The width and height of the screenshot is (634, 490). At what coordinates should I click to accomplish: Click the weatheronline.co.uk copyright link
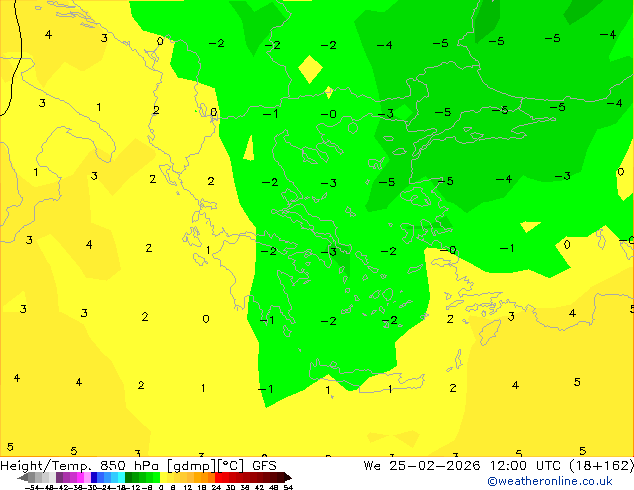point(550,481)
